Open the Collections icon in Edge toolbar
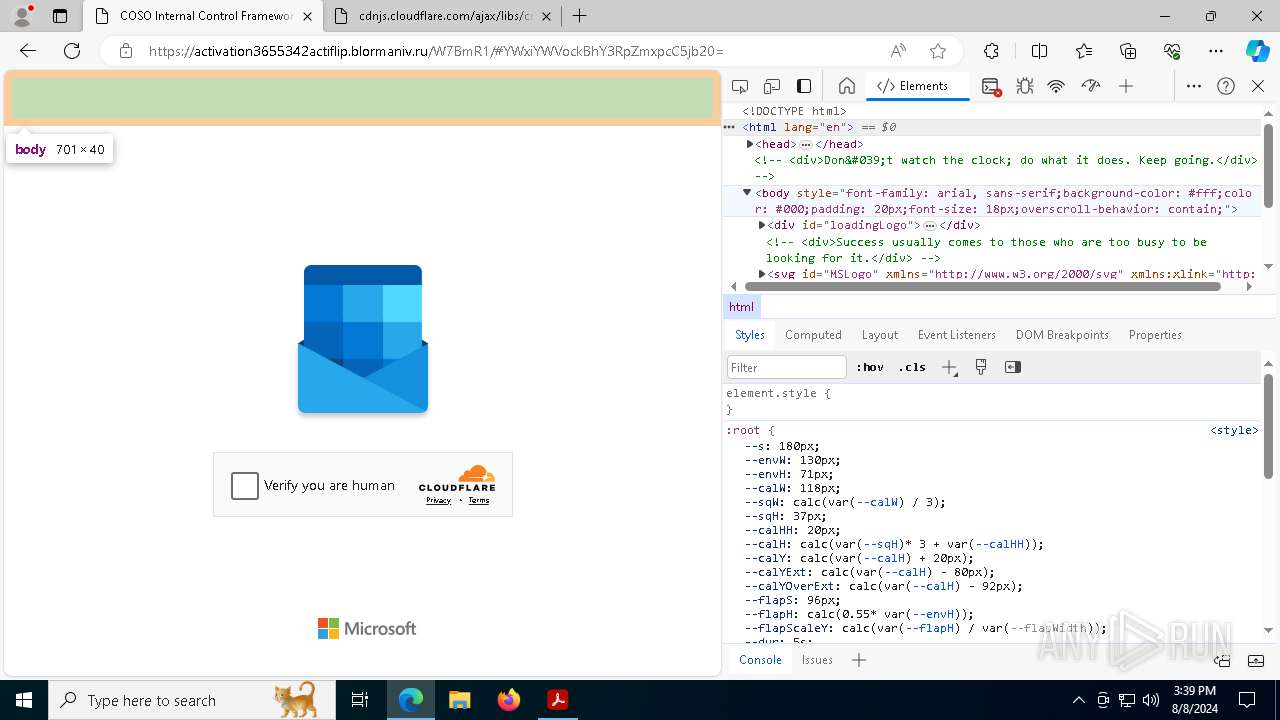Viewport: 1280px width, 720px height. [x=1128, y=51]
